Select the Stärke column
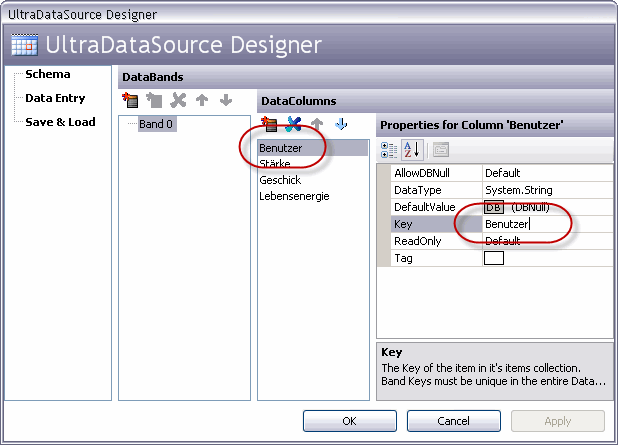This screenshot has height=445, width=618. 275,164
